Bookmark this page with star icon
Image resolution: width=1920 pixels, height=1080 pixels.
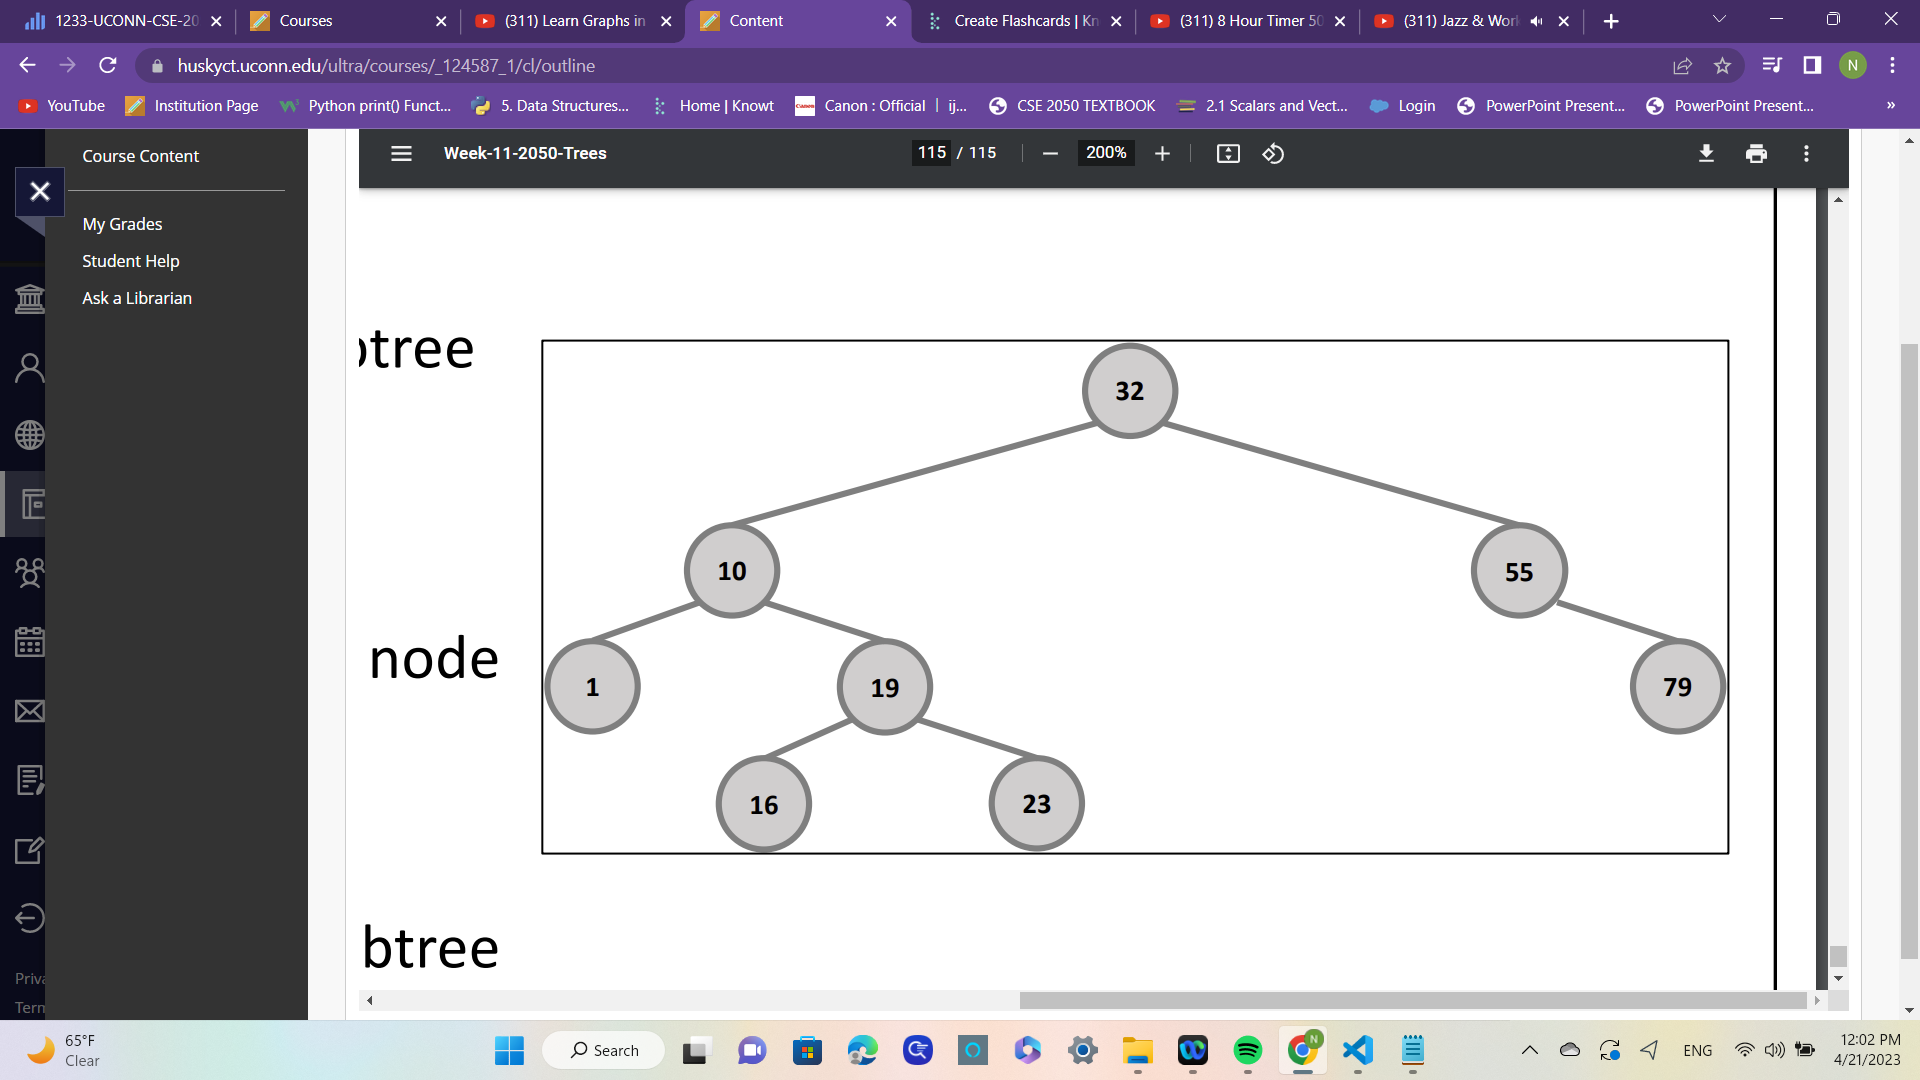coord(1722,65)
